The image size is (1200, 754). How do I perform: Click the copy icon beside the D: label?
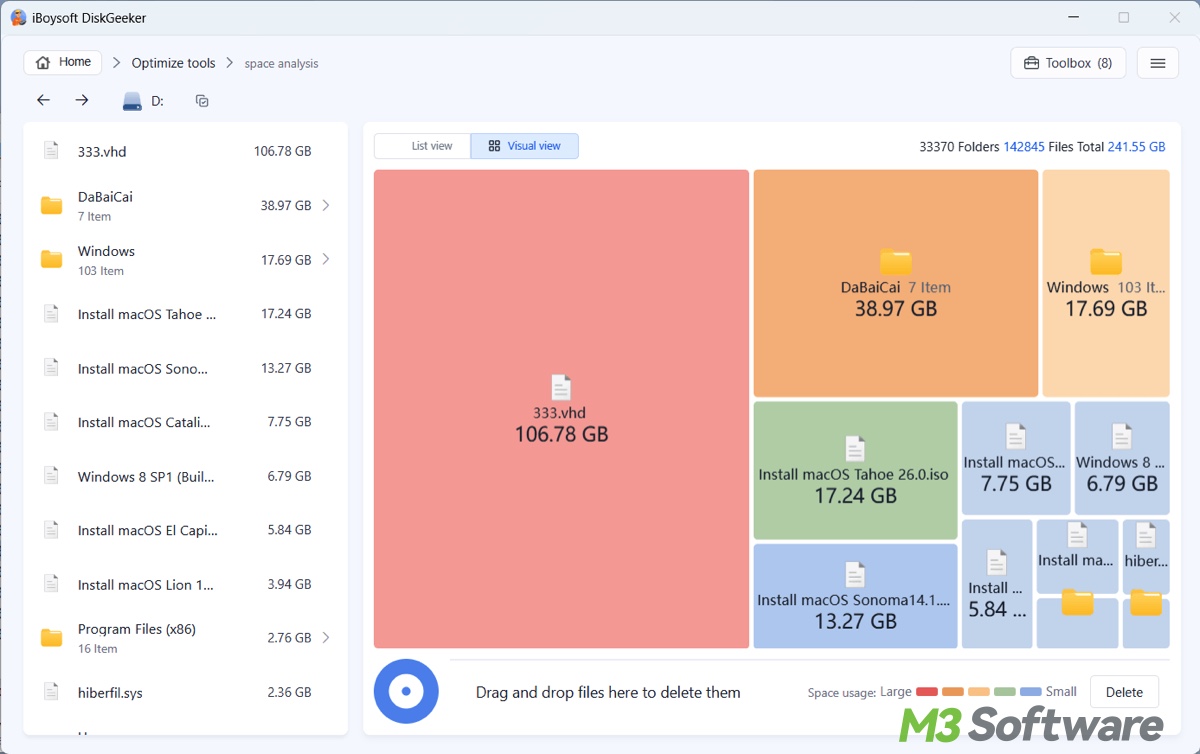point(202,101)
